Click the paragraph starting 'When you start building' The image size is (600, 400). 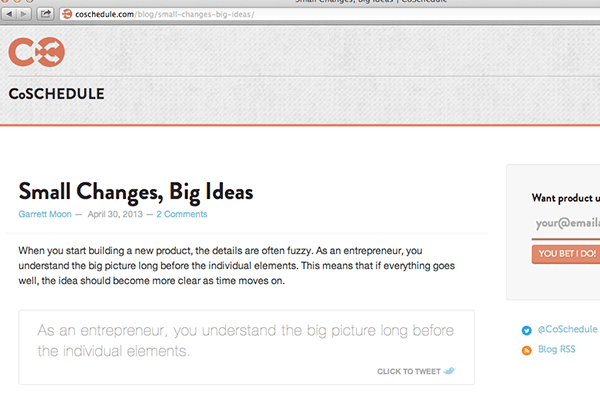(236, 266)
